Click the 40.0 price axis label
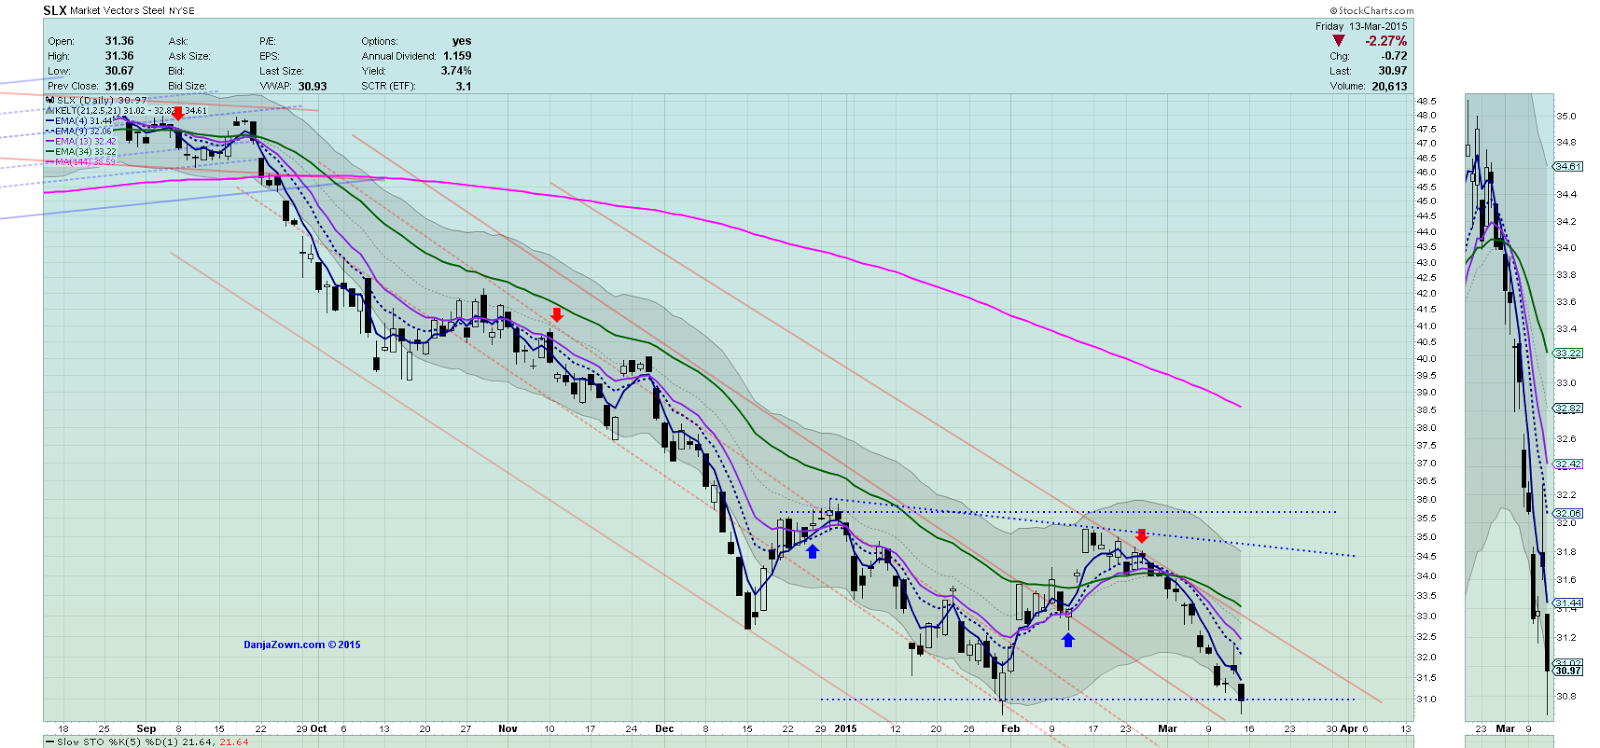The image size is (1600, 748). tap(1427, 358)
